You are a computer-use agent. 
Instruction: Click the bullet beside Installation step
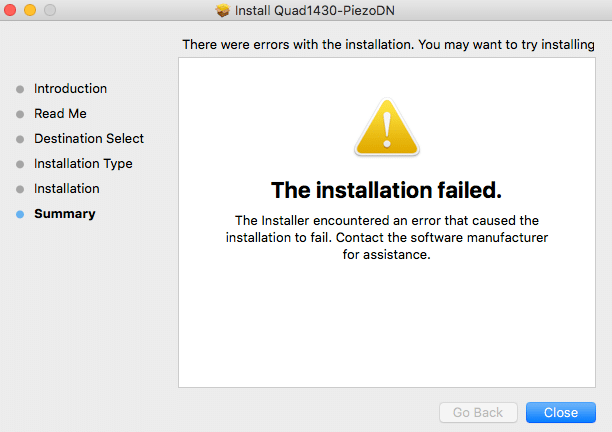pos(20,189)
